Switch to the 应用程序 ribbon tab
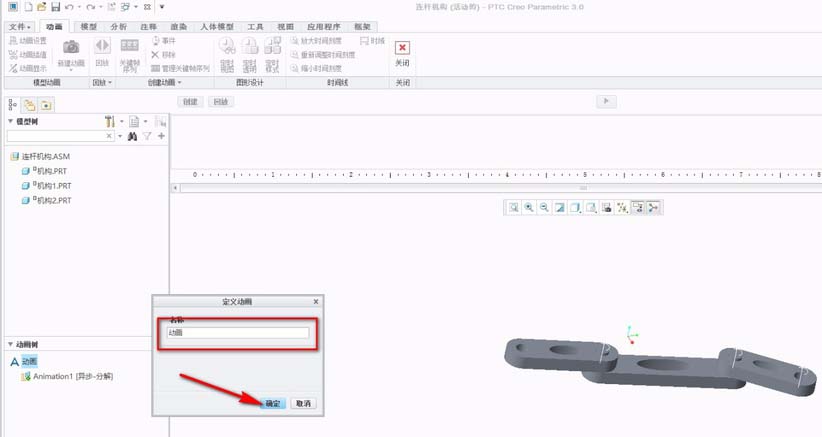The height and width of the screenshot is (437, 822). 324,26
